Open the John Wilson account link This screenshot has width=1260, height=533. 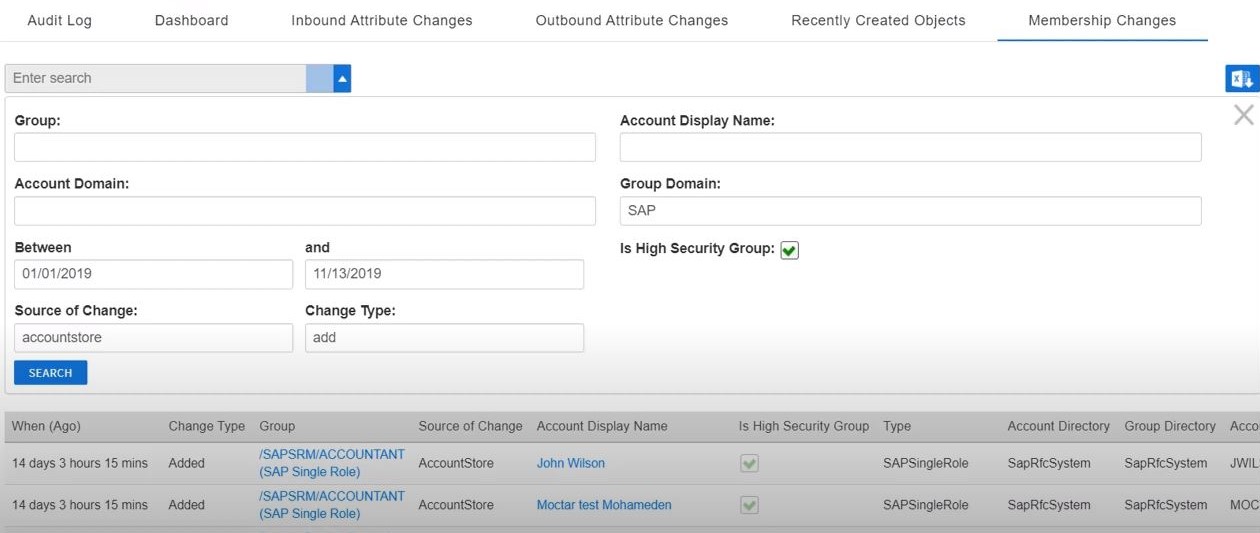click(570, 463)
